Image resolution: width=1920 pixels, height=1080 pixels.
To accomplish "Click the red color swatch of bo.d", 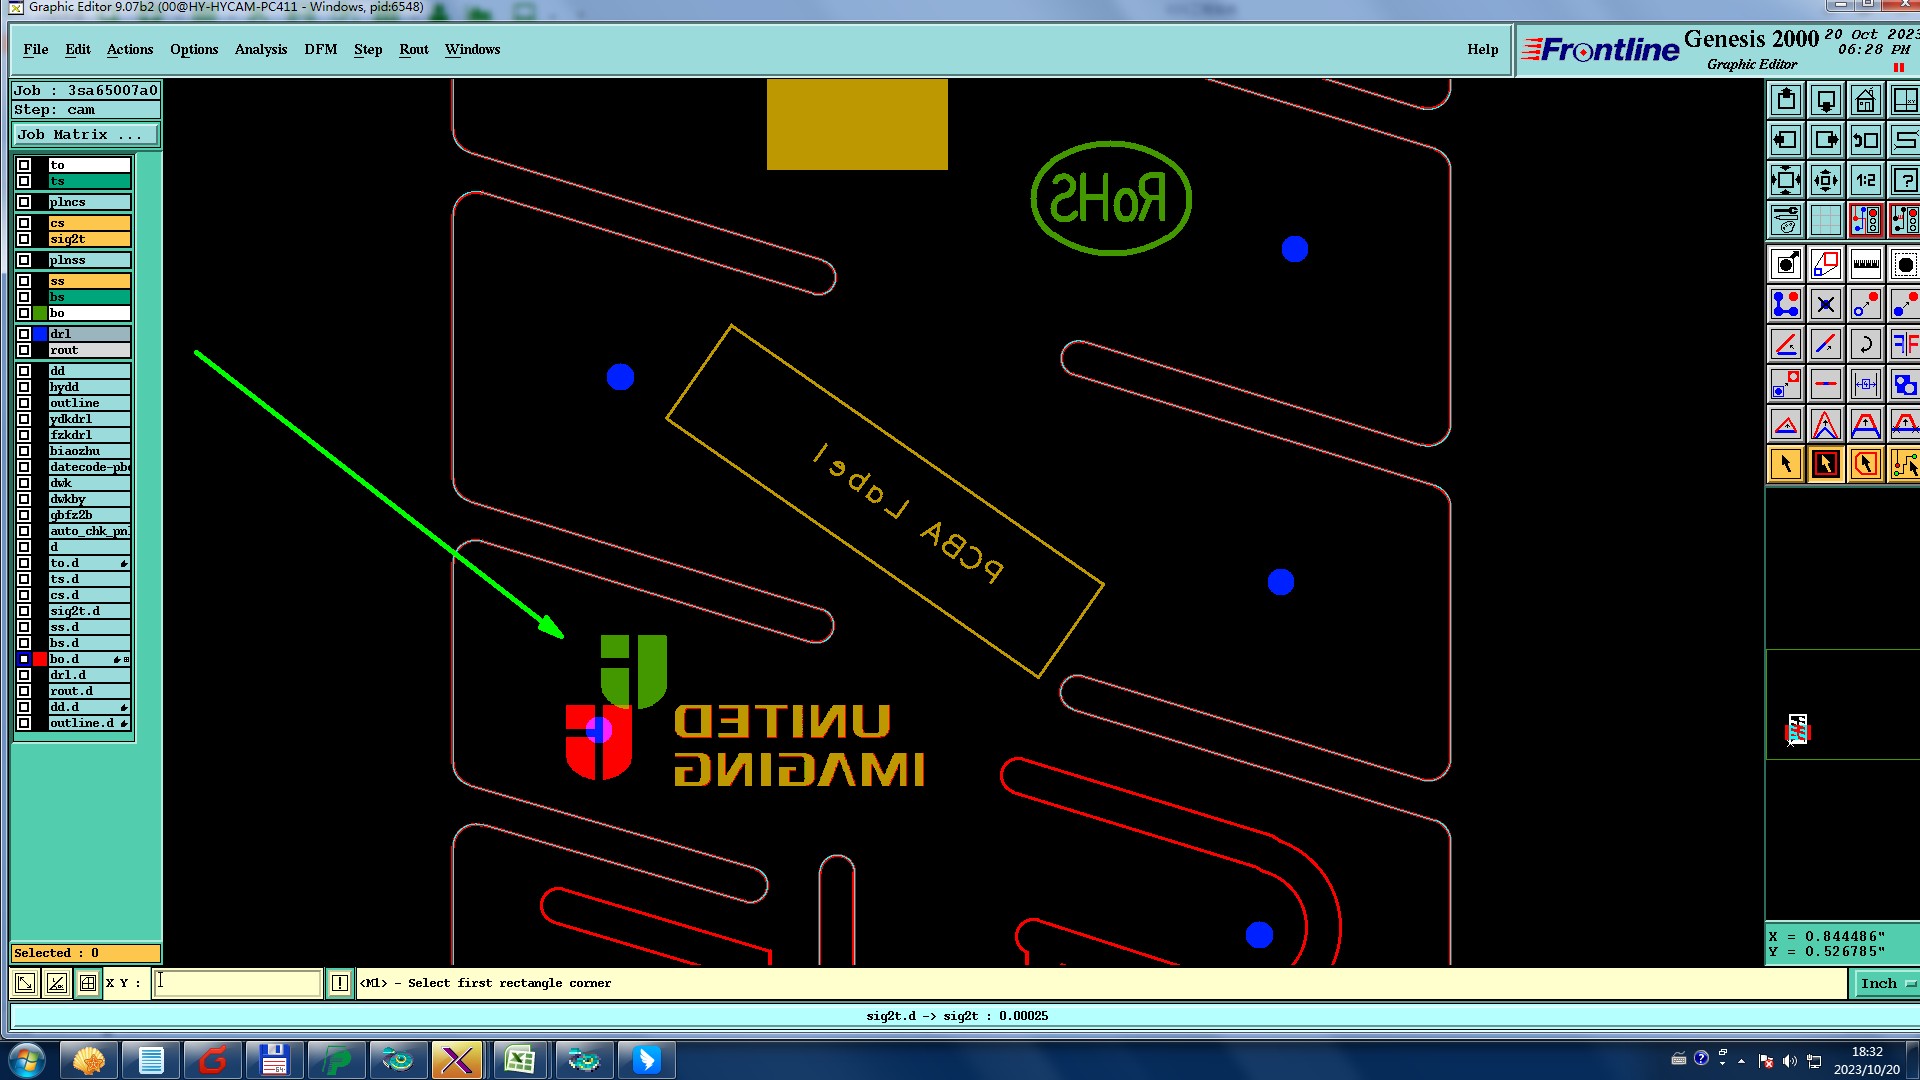I will point(40,659).
